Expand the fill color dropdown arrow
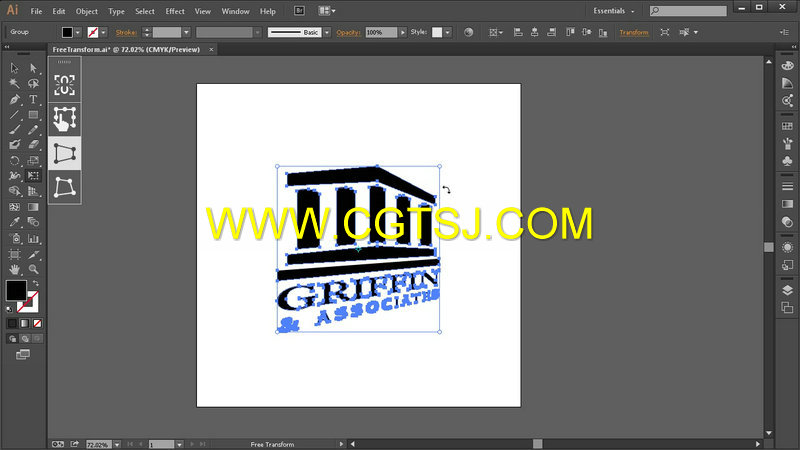 coord(78,32)
